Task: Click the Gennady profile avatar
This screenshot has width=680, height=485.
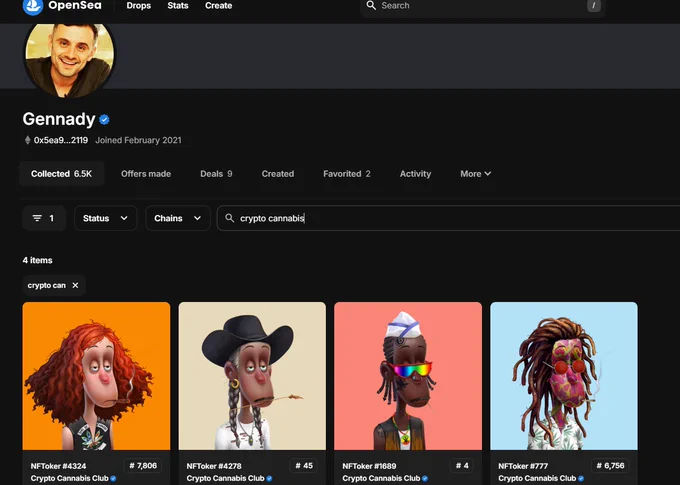Action: click(69, 59)
